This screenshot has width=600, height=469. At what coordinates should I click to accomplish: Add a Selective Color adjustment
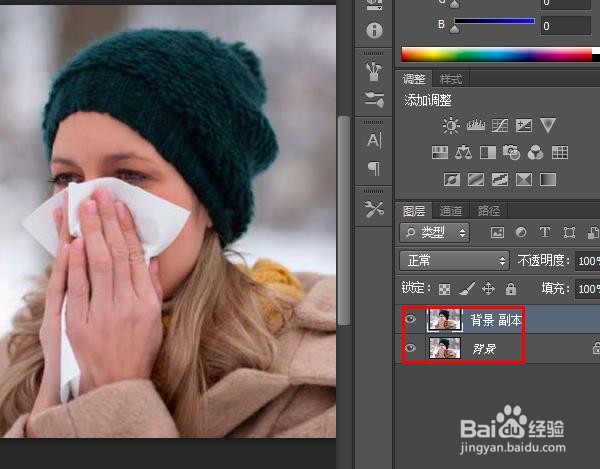(524, 179)
